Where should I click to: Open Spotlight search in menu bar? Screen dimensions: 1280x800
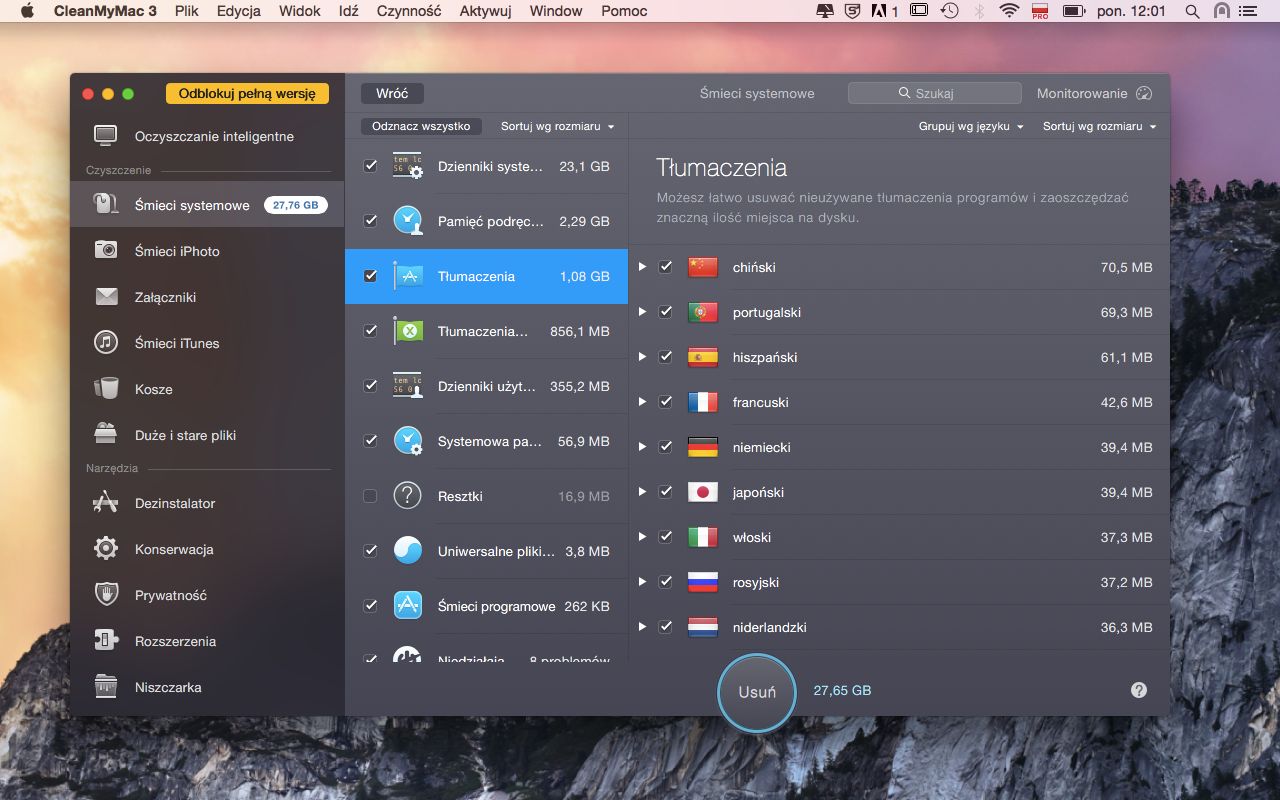[1192, 11]
